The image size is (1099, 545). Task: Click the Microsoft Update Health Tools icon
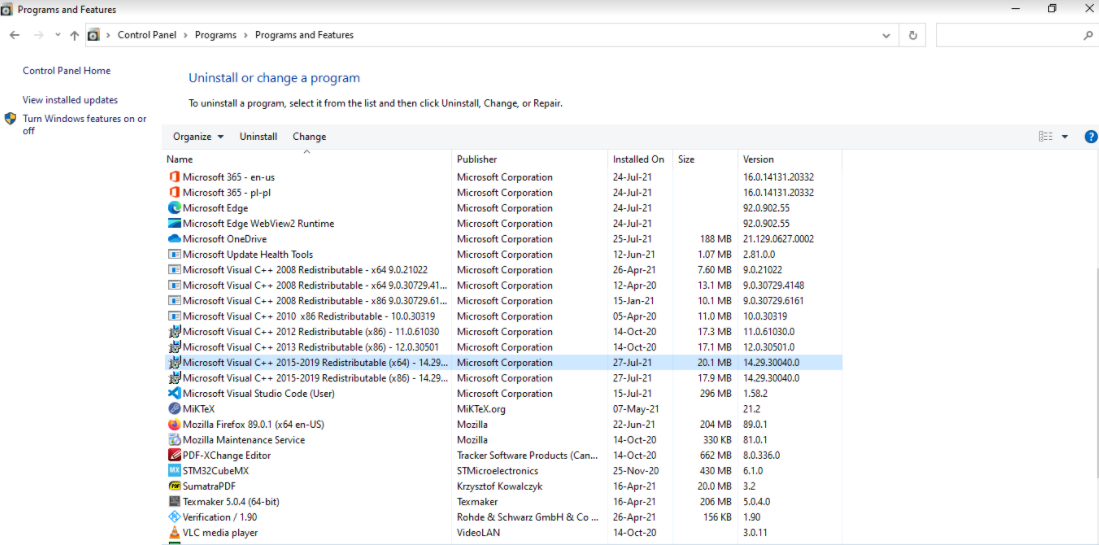coord(175,254)
